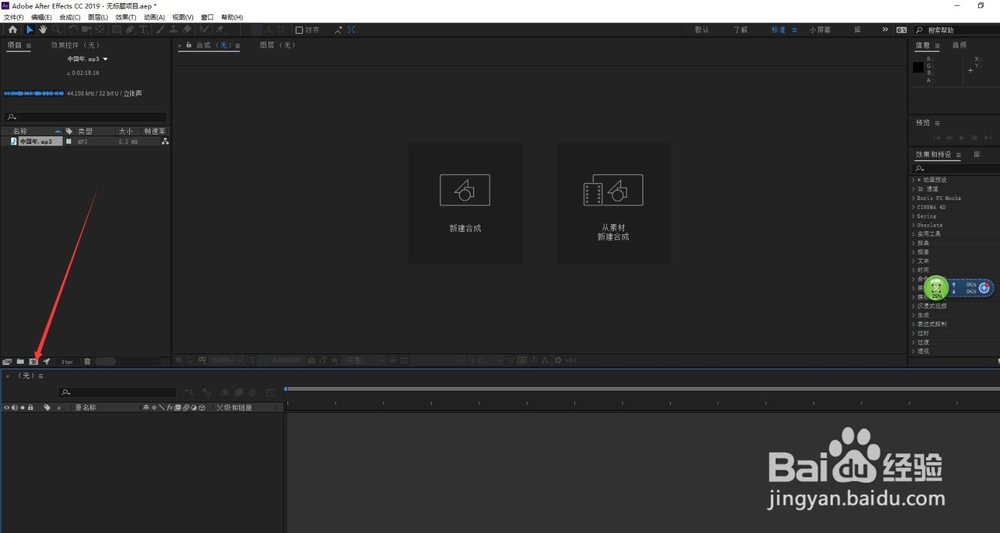The height and width of the screenshot is (533, 1000).
Task: Select the Eraser tool
Action: pos(187,29)
